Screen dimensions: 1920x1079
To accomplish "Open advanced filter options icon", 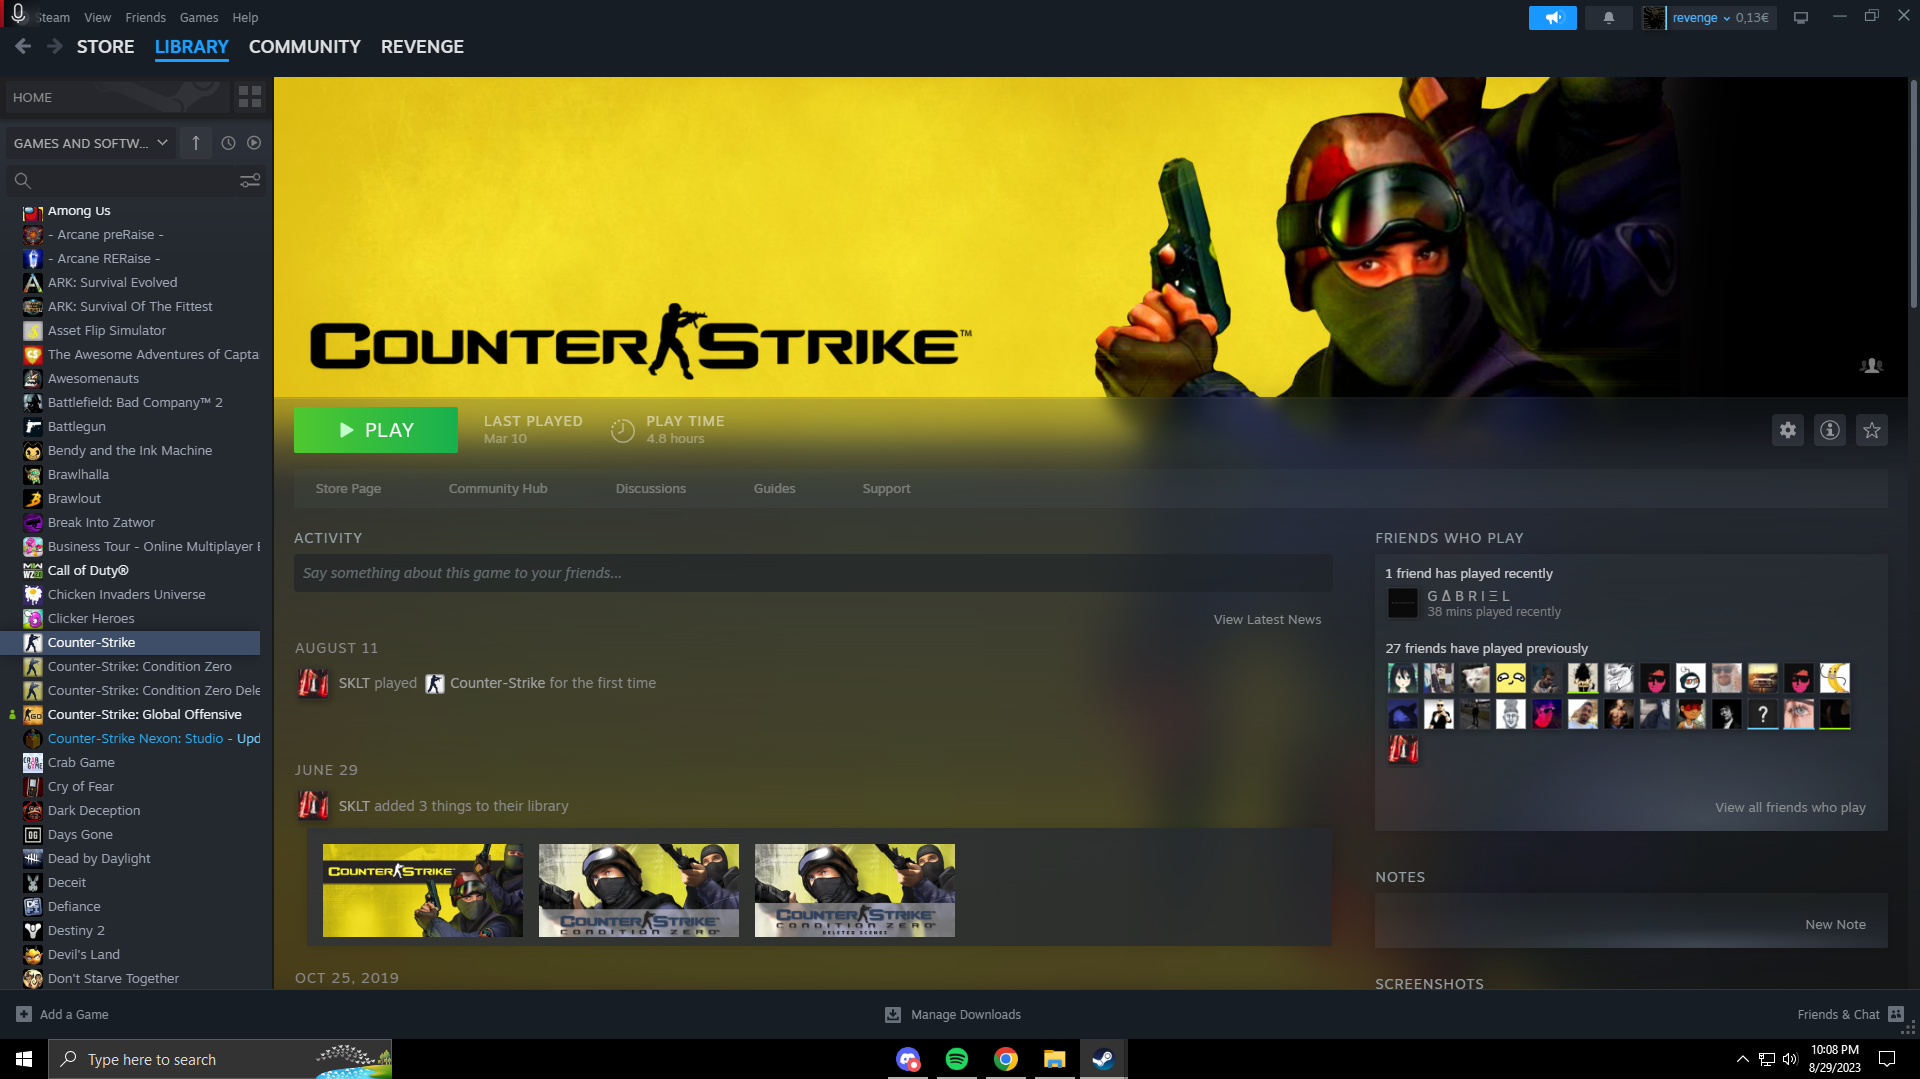I will coord(249,180).
